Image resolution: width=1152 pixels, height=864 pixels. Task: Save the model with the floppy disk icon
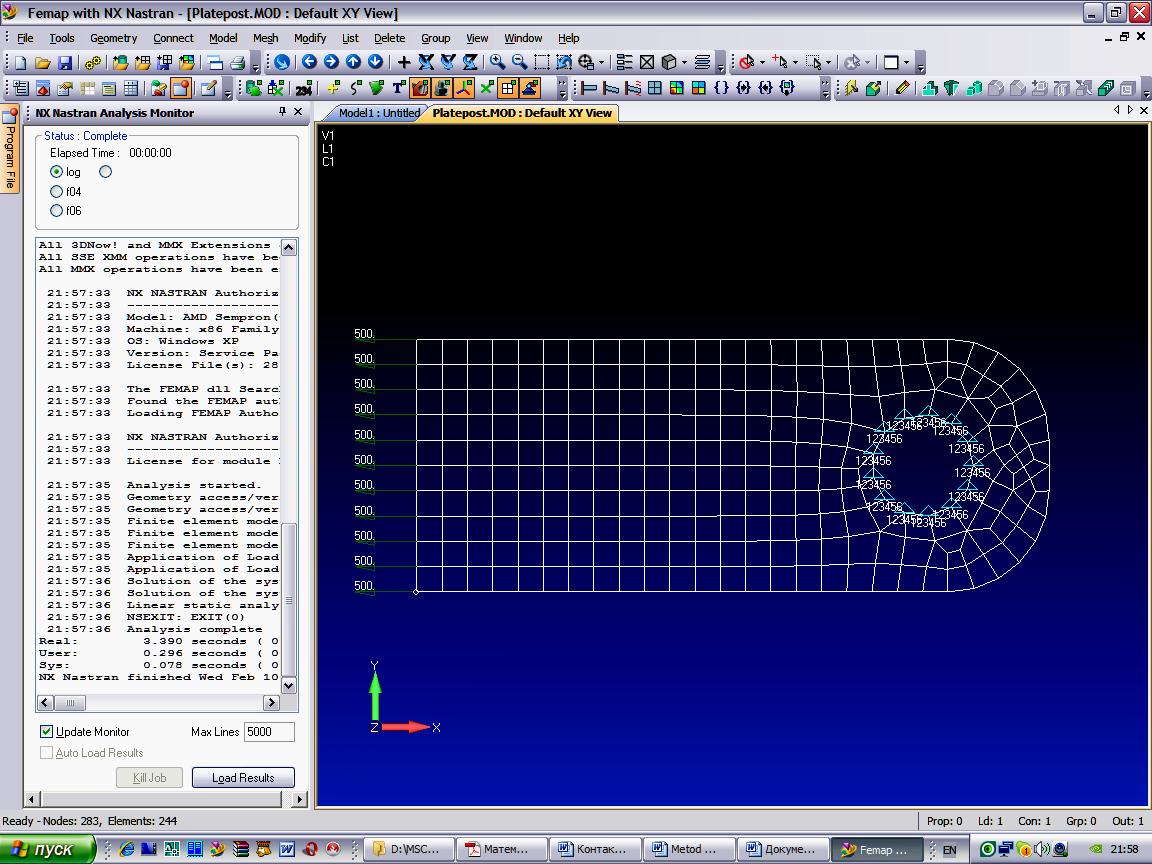point(65,62)
